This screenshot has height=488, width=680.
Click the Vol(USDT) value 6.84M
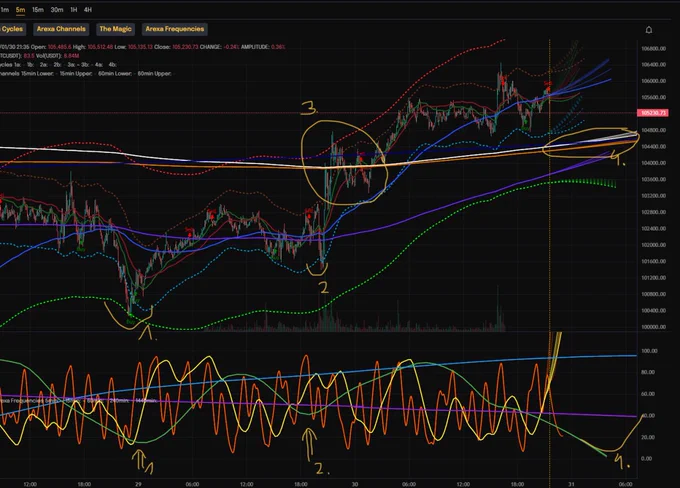coord(72,56)
